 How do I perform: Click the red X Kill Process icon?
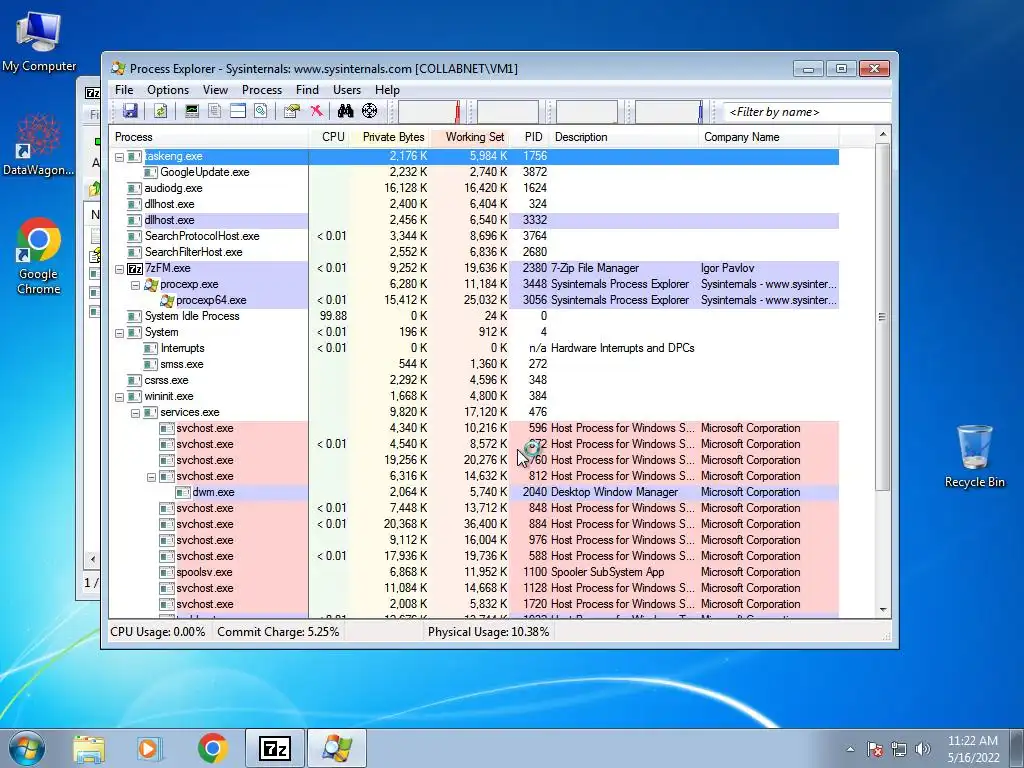click(317, 111)
